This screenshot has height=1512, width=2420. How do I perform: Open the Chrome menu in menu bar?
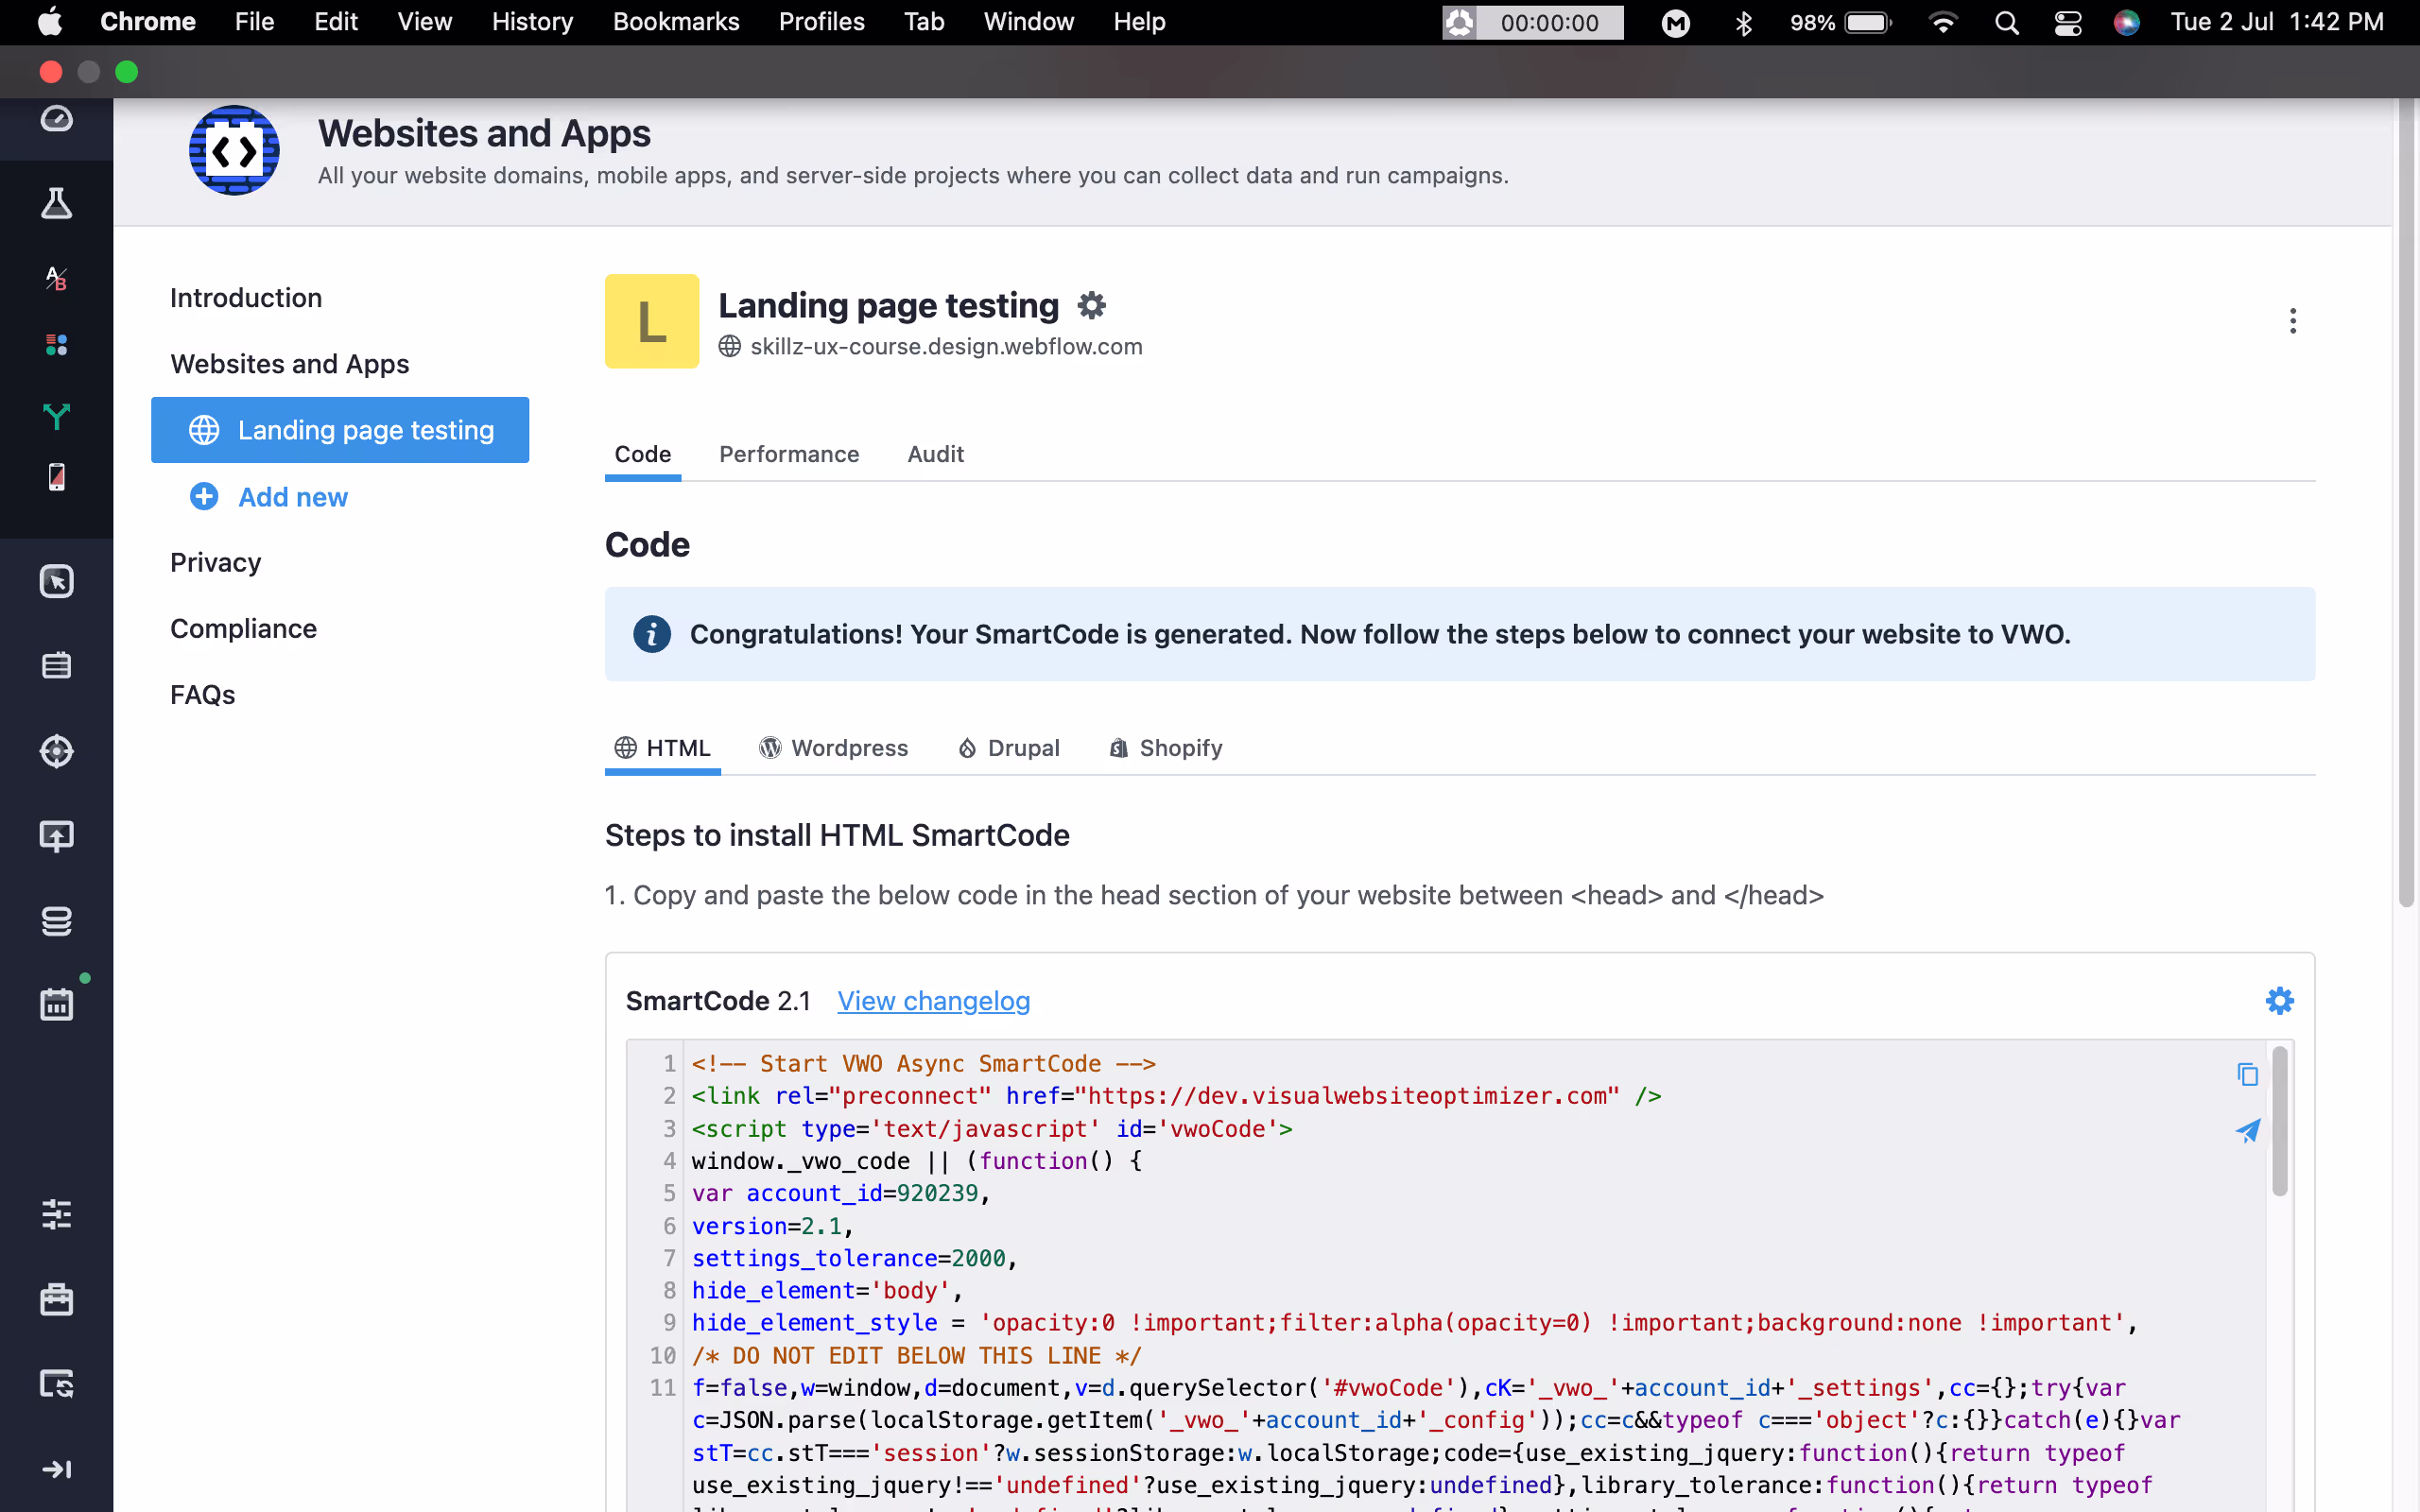pos(148,22)
